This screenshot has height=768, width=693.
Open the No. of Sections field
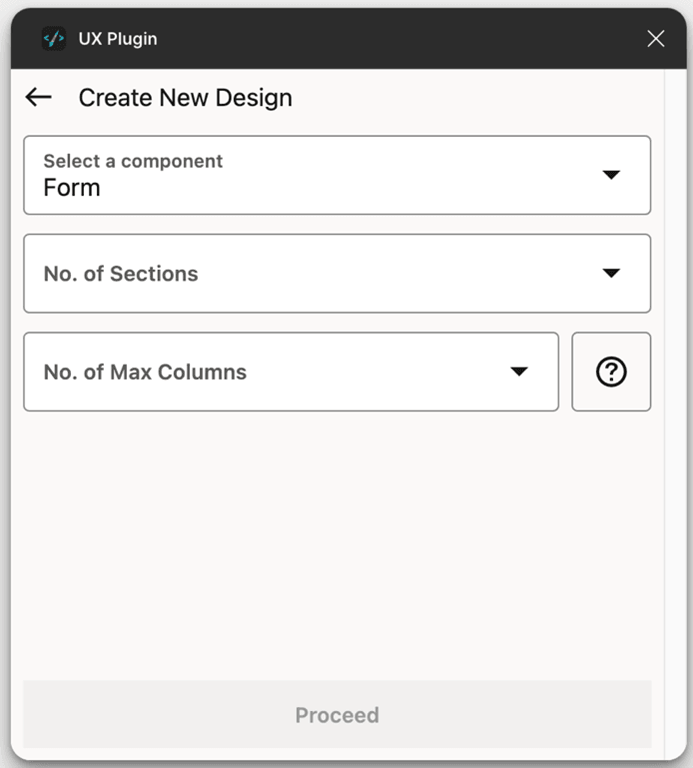click(x=121, y=274)
